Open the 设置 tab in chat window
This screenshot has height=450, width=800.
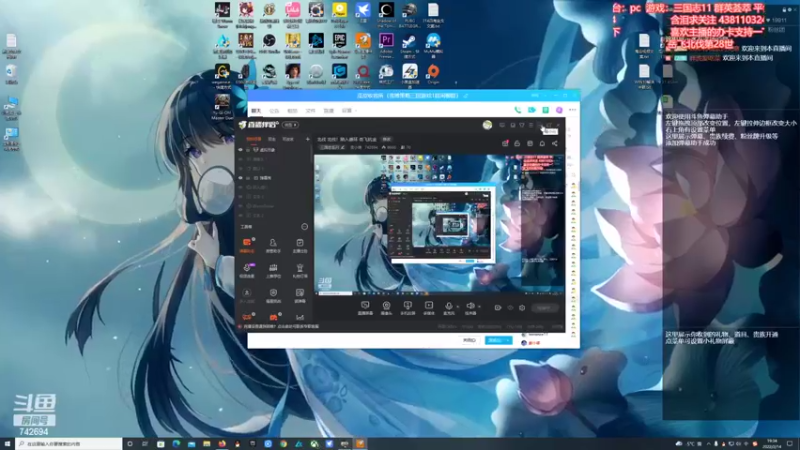click(x=347, y=110)
